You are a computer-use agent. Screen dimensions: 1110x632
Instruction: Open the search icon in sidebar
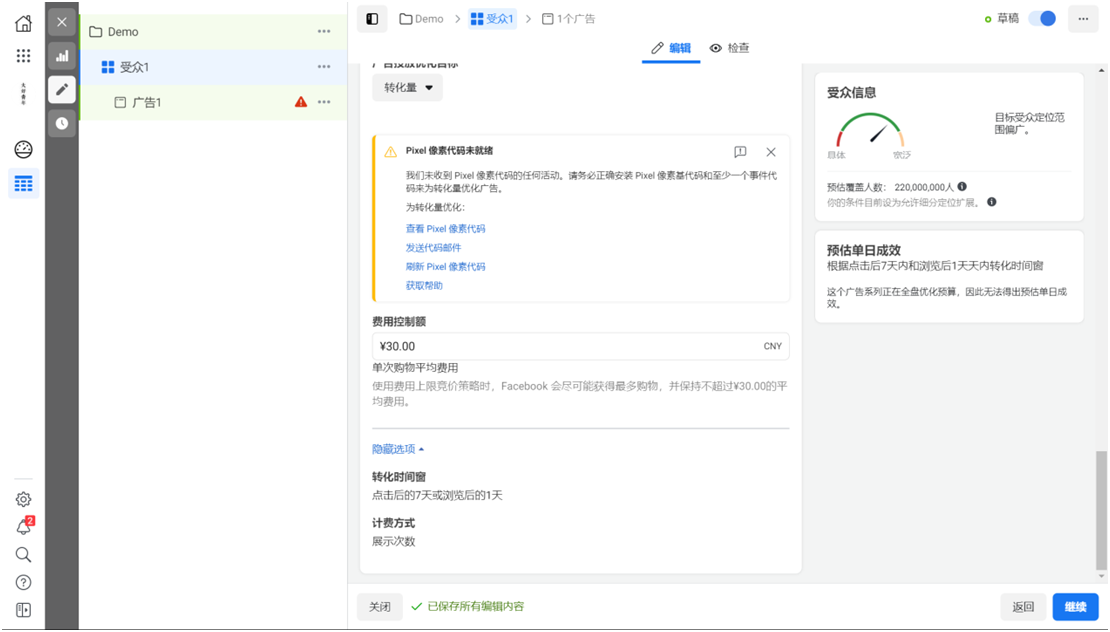pyautogui.click(x=23, y=554)
